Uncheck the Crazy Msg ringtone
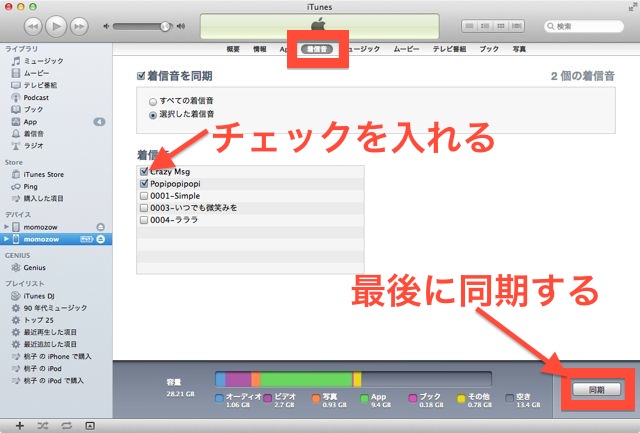 pyautogui.click(x=144, y=171)
